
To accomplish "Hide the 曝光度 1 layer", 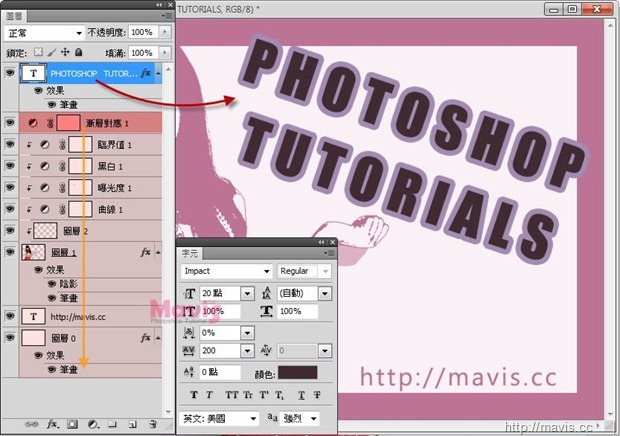I will click(10, 187).
